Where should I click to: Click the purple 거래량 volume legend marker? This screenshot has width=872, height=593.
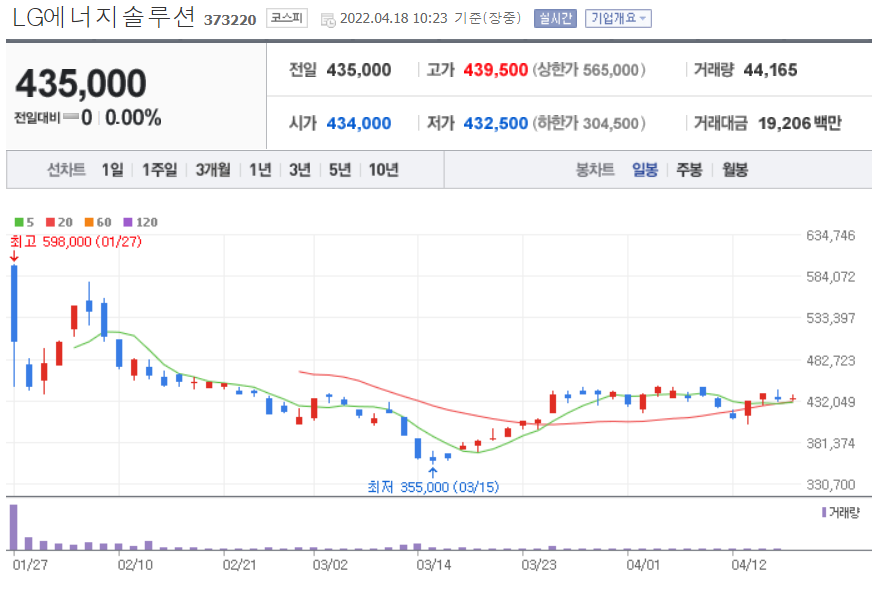click(x=824, y=512)
